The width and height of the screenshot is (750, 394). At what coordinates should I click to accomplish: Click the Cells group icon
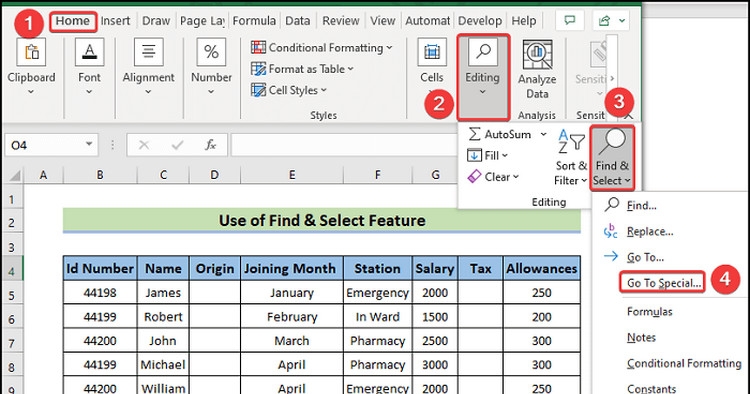coord(431,53)
